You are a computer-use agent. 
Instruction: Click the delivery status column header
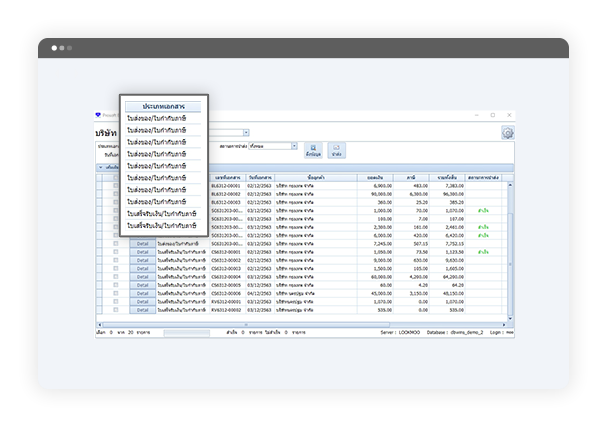click(483, 177)
